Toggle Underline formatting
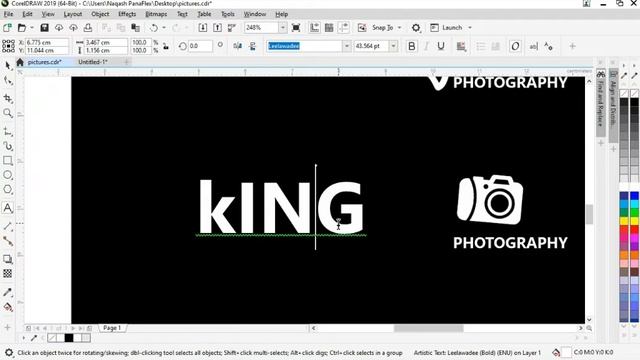Screen dimensions: 640x360 point(441,46)
